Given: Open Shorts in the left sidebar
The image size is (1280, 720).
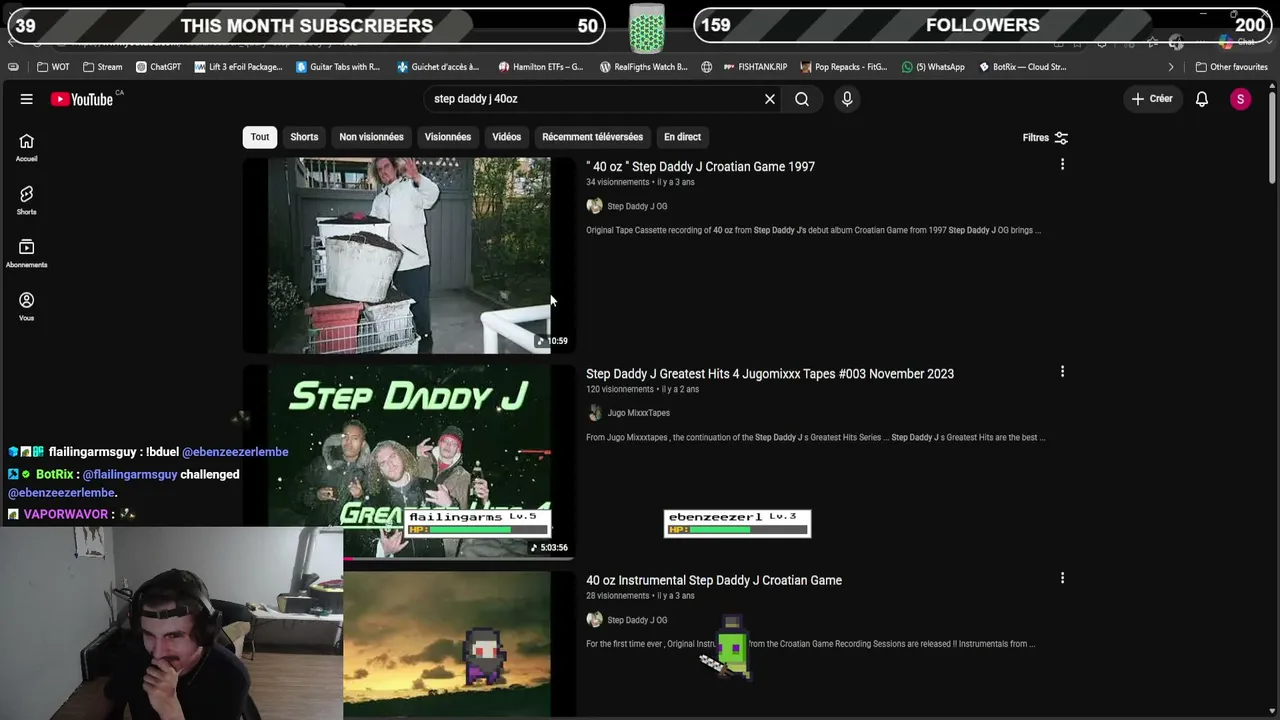Looking at the screenshot, I should [x=27, y=200].
